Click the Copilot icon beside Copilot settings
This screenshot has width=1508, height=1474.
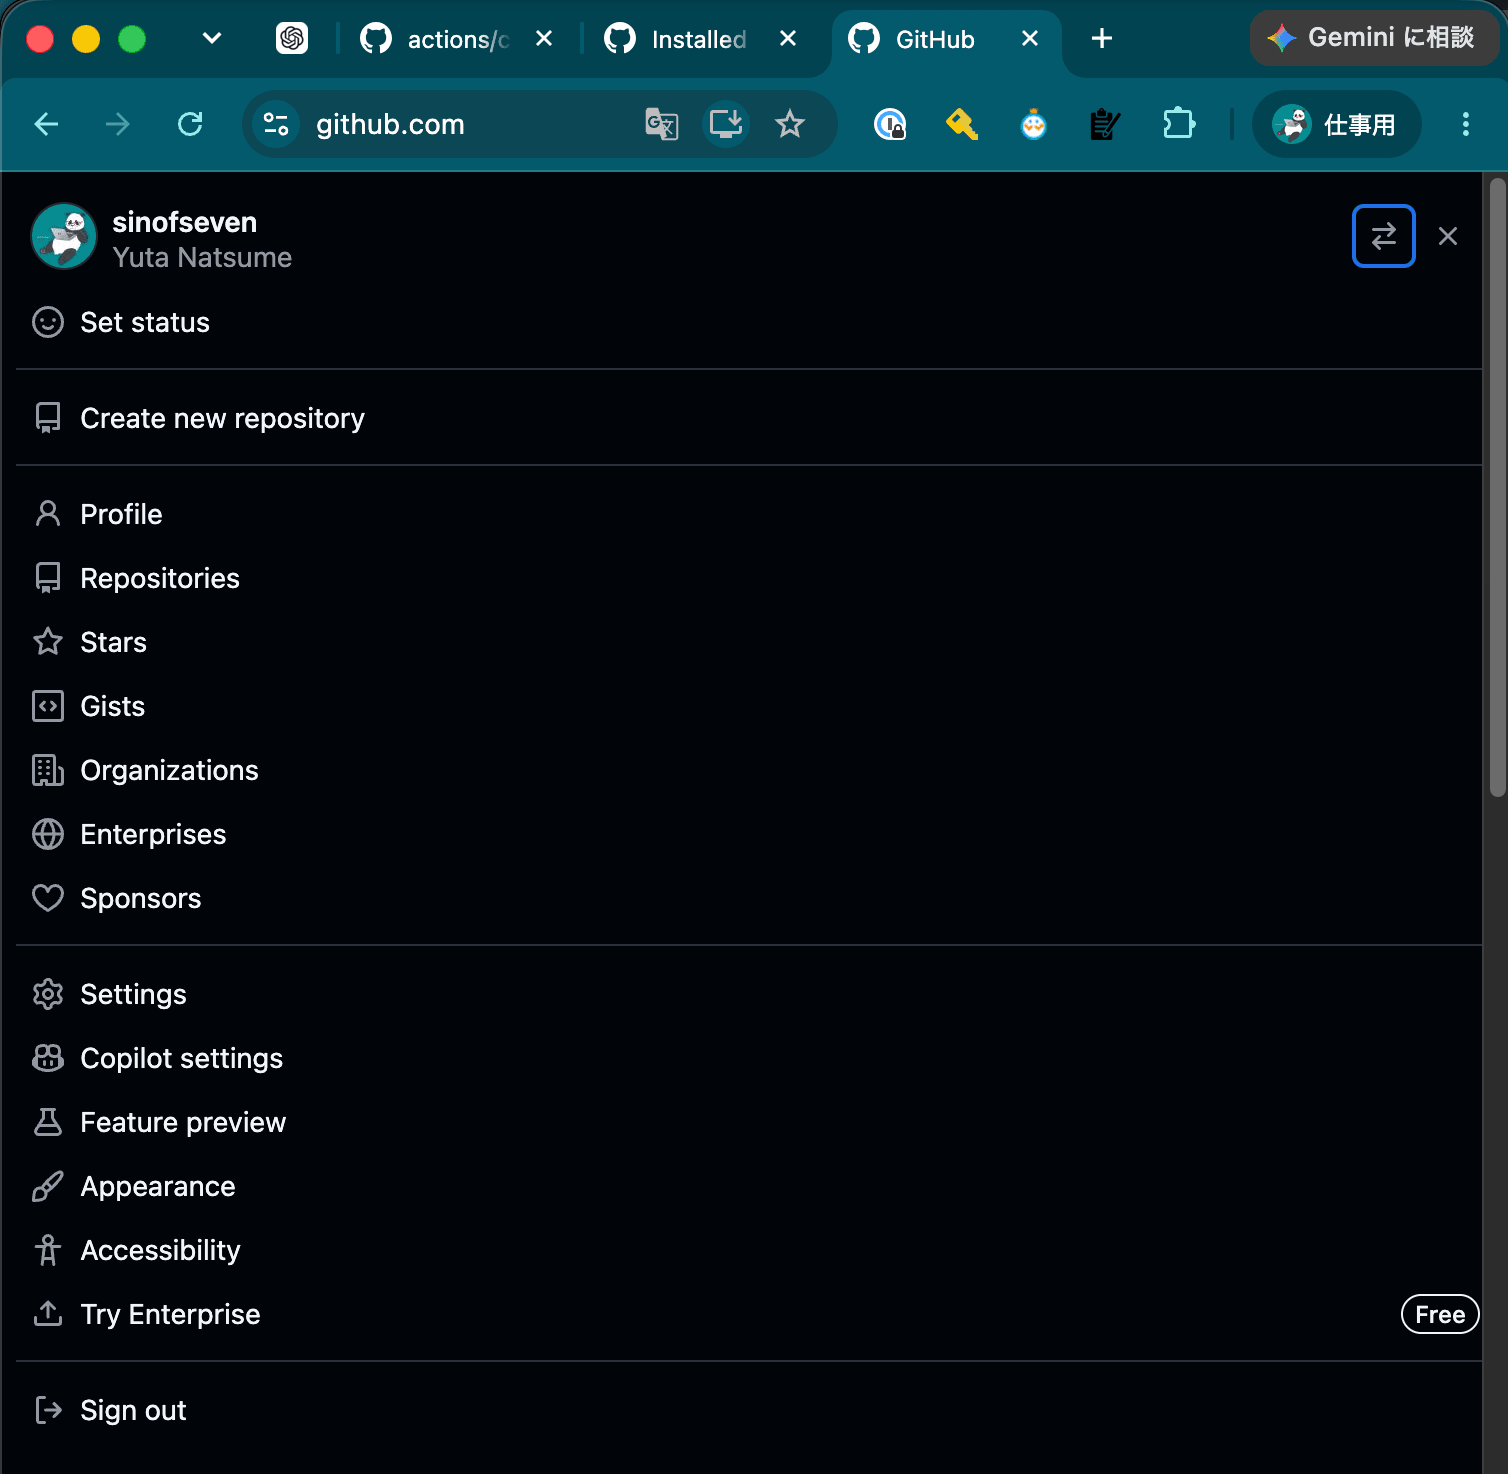pos(48,1058)
